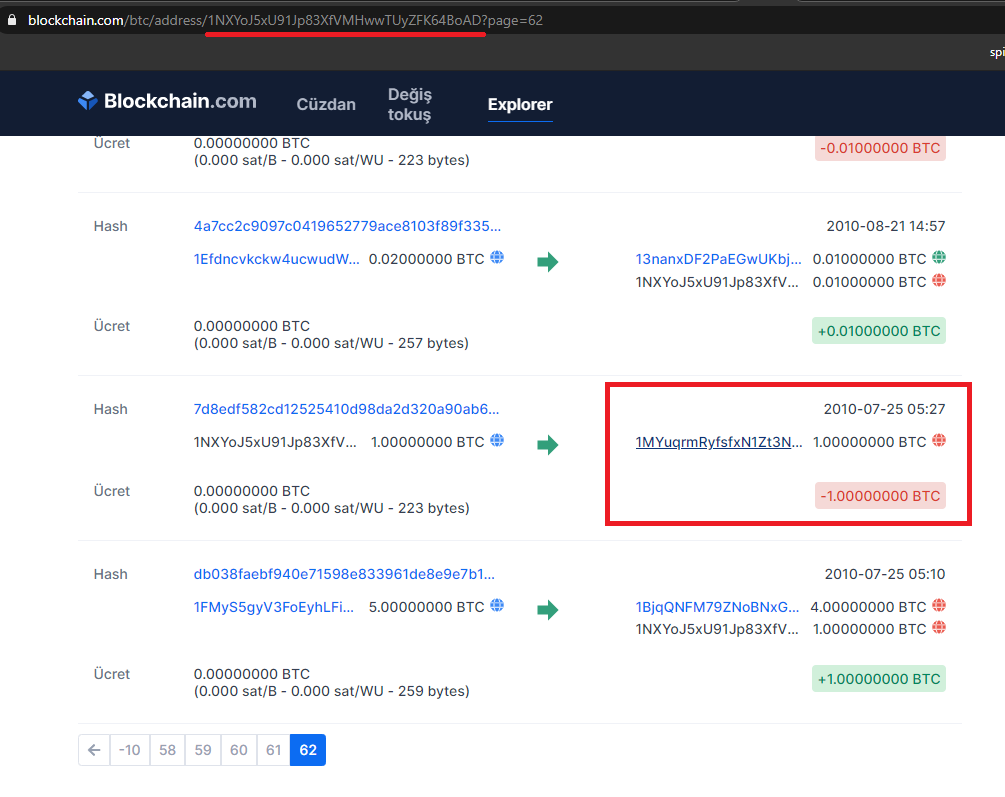This screenshot has width=1005, height=797.
Task: Open address 1BjqQNFM79ZNoBNxG link
Action: [x=717, y=607]
